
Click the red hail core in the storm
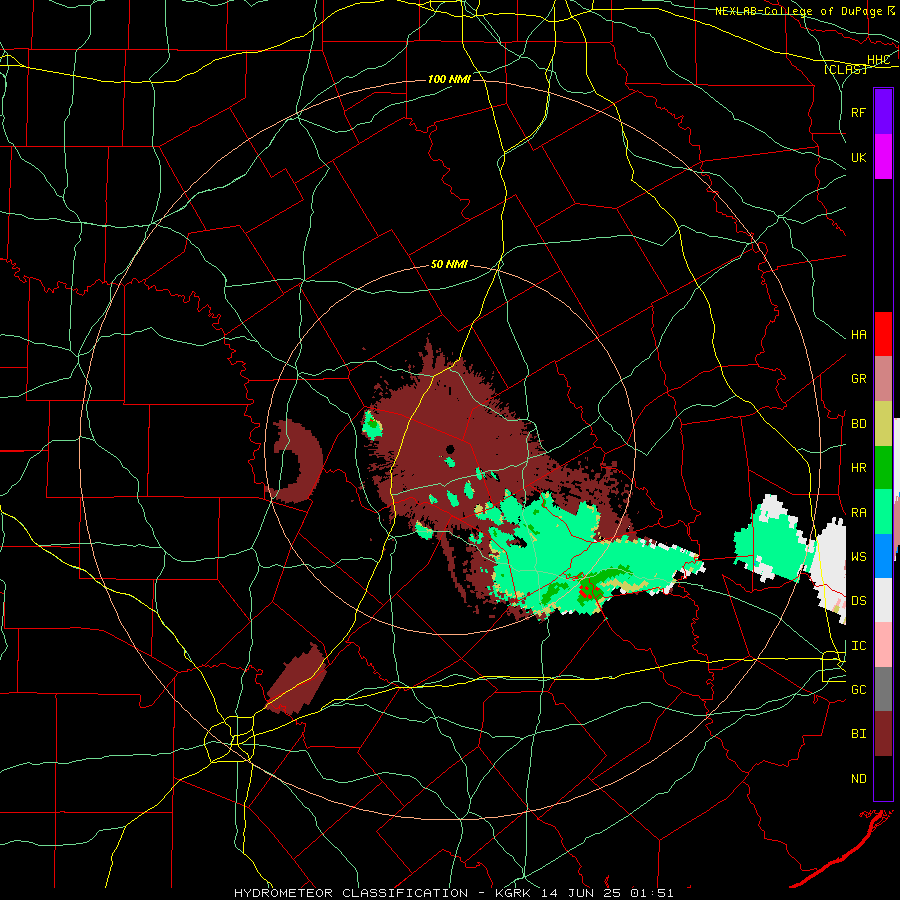point(587,590)
